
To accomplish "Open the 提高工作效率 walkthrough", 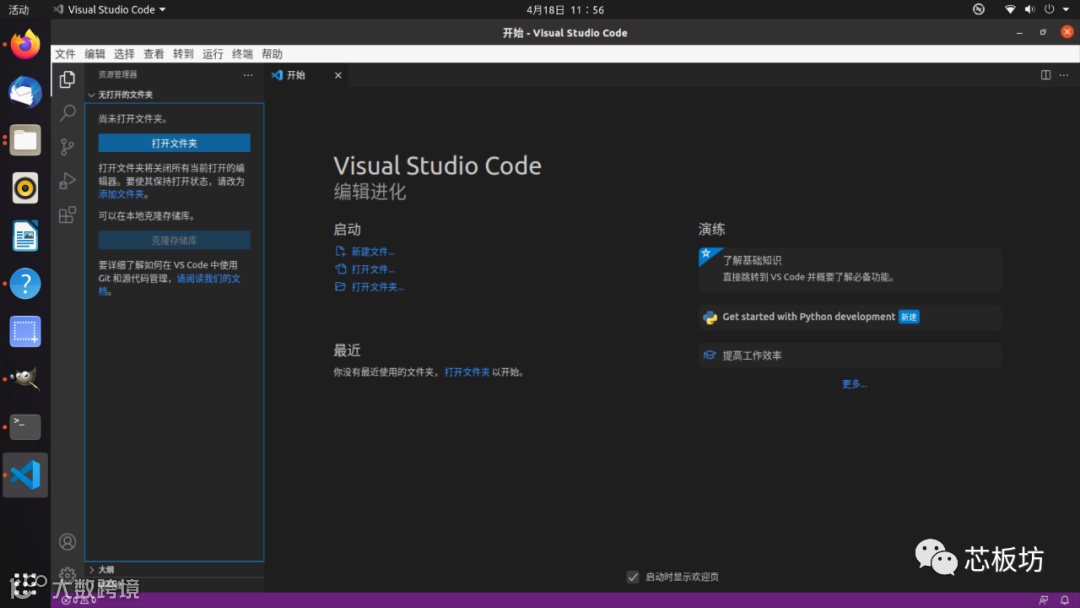I will (x=849, y=356).
